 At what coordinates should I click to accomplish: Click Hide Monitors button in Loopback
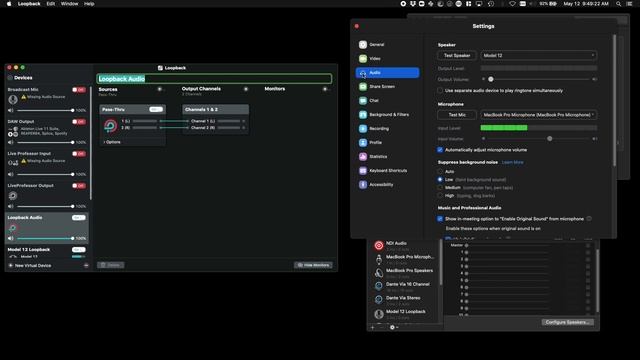point(313,265)
